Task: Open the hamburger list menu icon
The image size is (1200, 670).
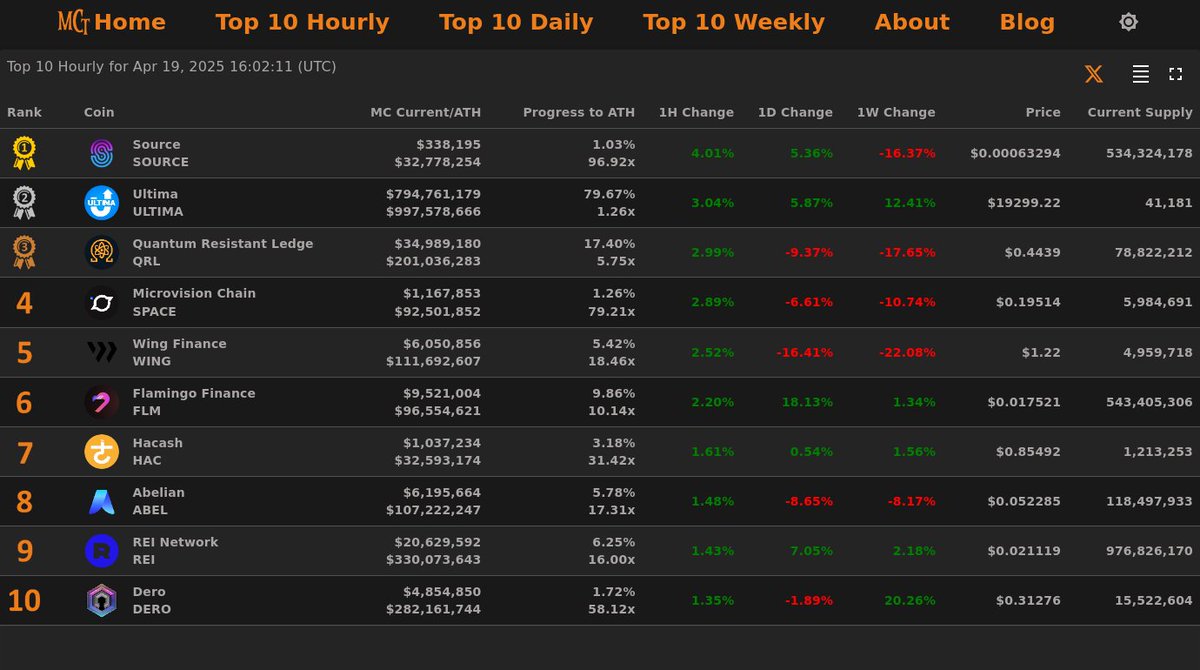Action: (x=1140, y=74)
